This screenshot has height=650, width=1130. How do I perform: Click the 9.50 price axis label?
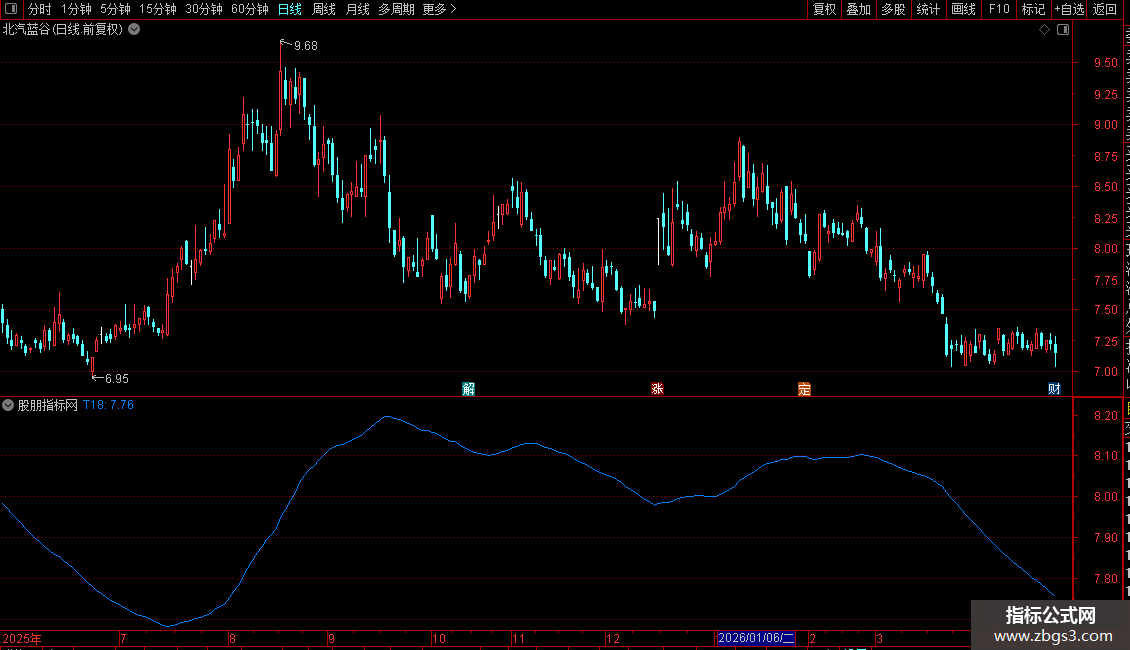click(1105, 63)
